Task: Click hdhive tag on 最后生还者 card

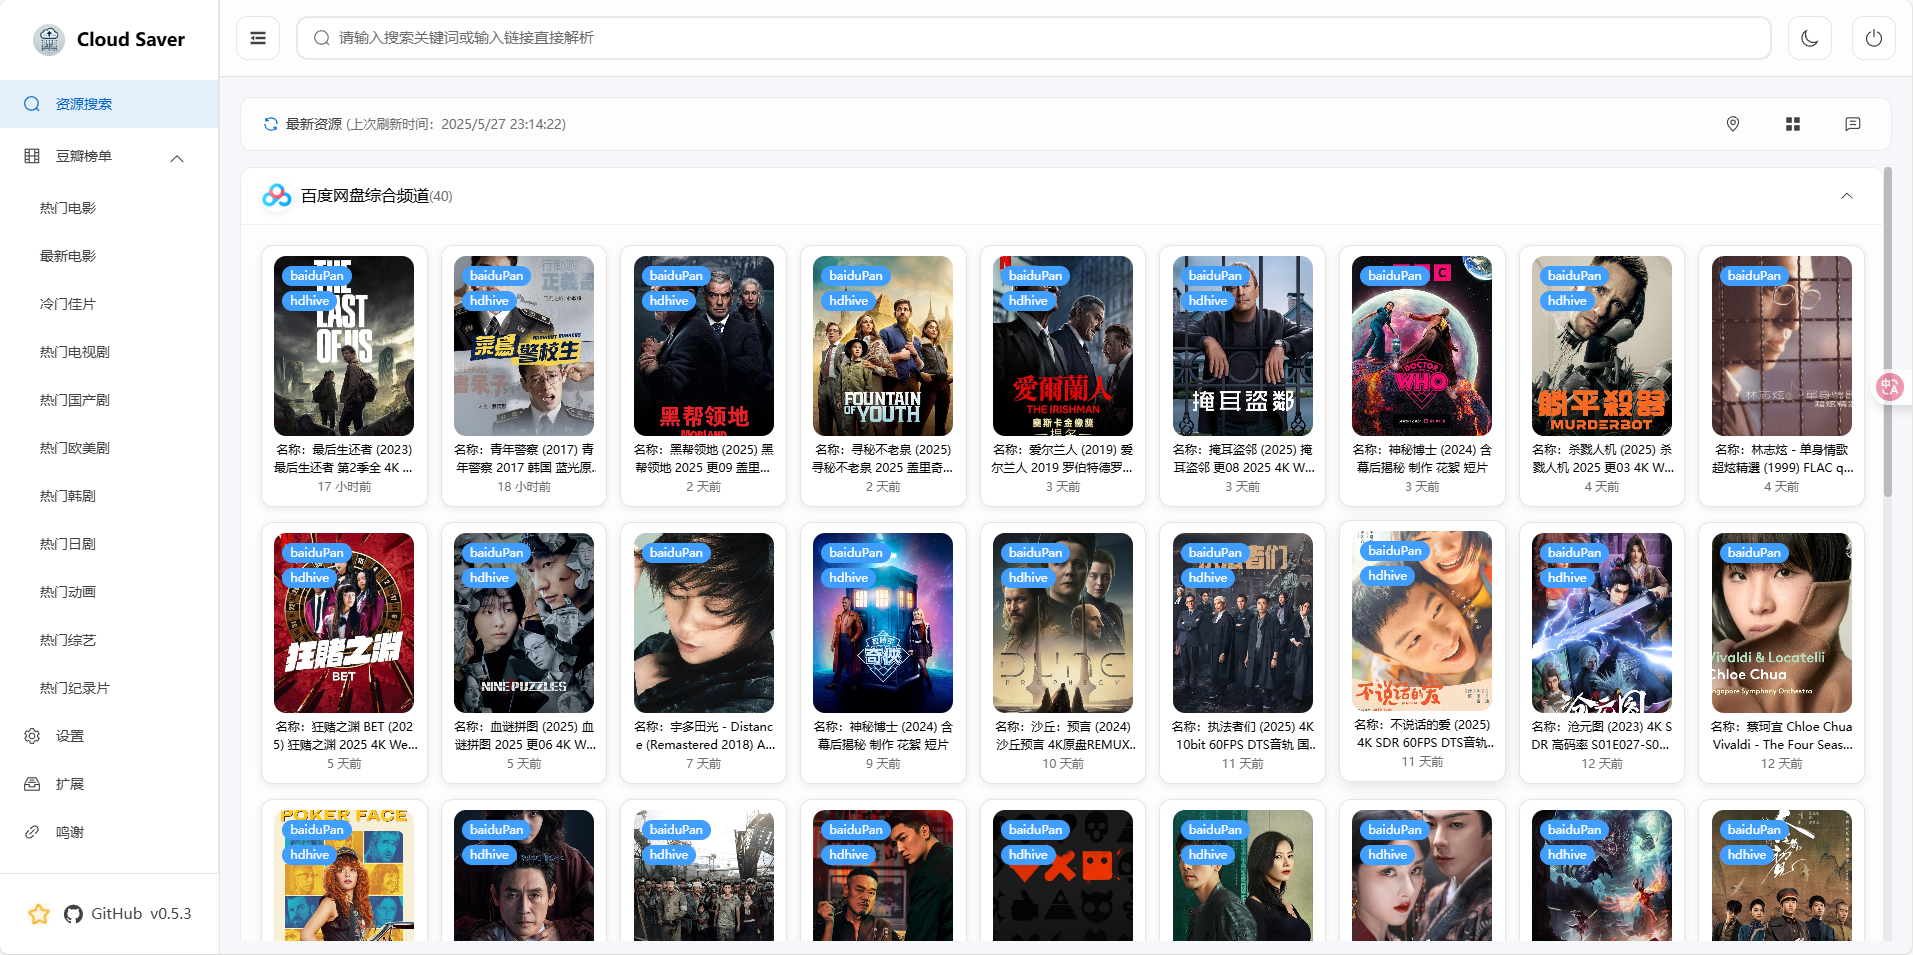Action: coord(310,300)
